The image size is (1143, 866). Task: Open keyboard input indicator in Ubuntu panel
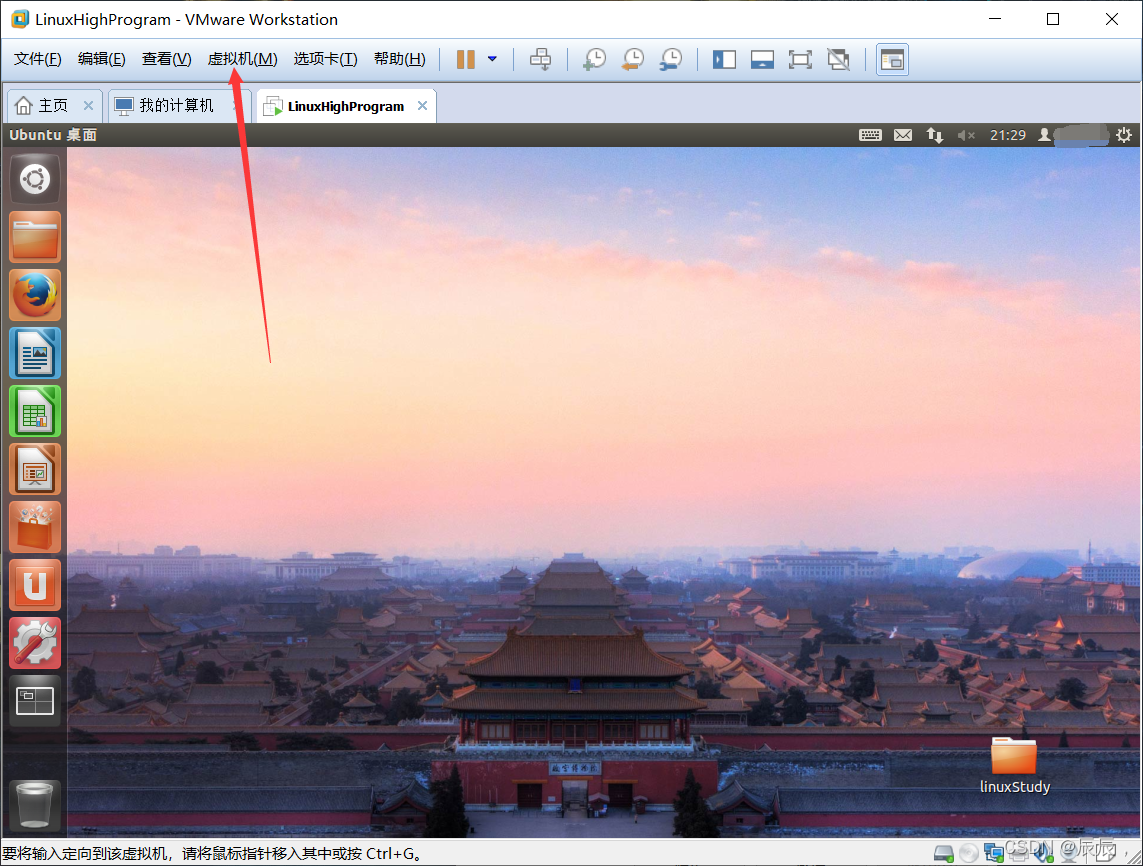(x=870, y=135)
